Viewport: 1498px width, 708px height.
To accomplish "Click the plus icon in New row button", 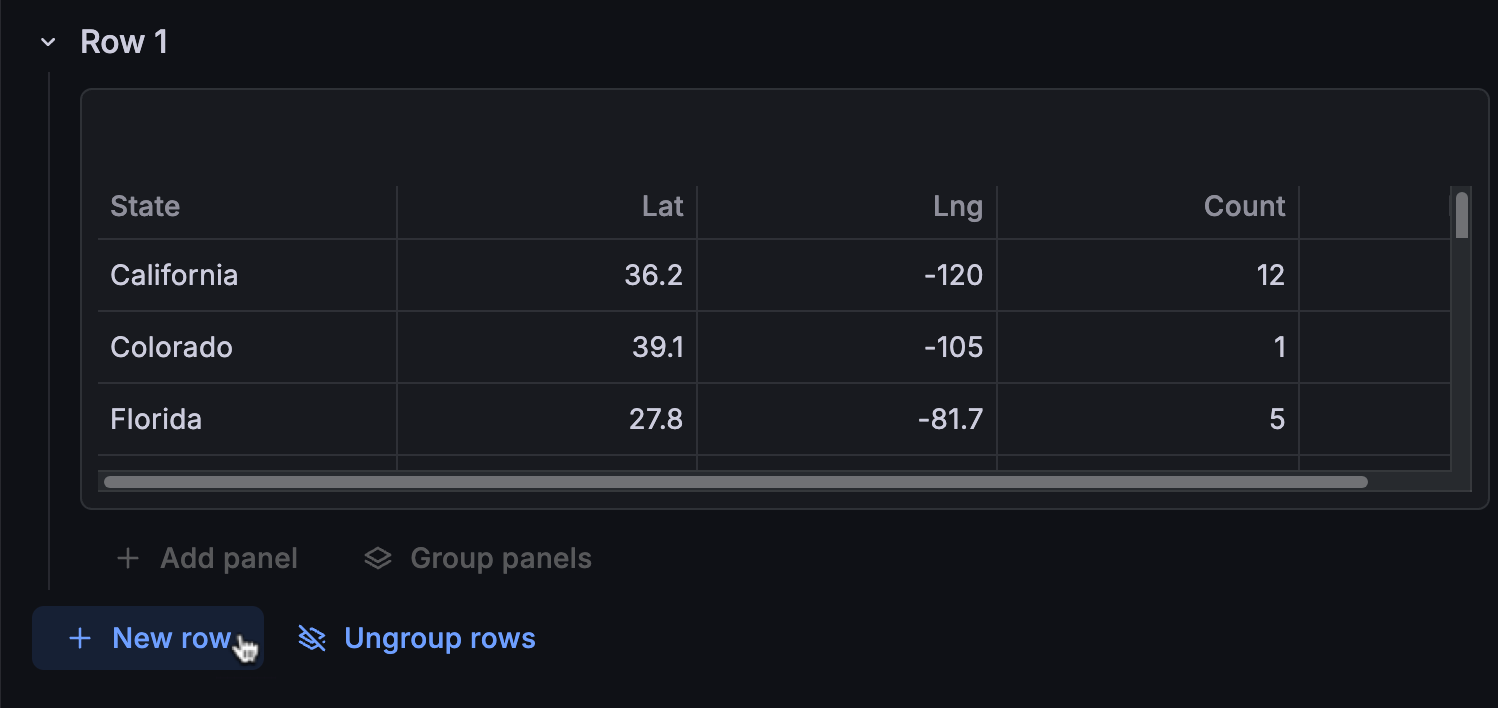I will point(80,638).
